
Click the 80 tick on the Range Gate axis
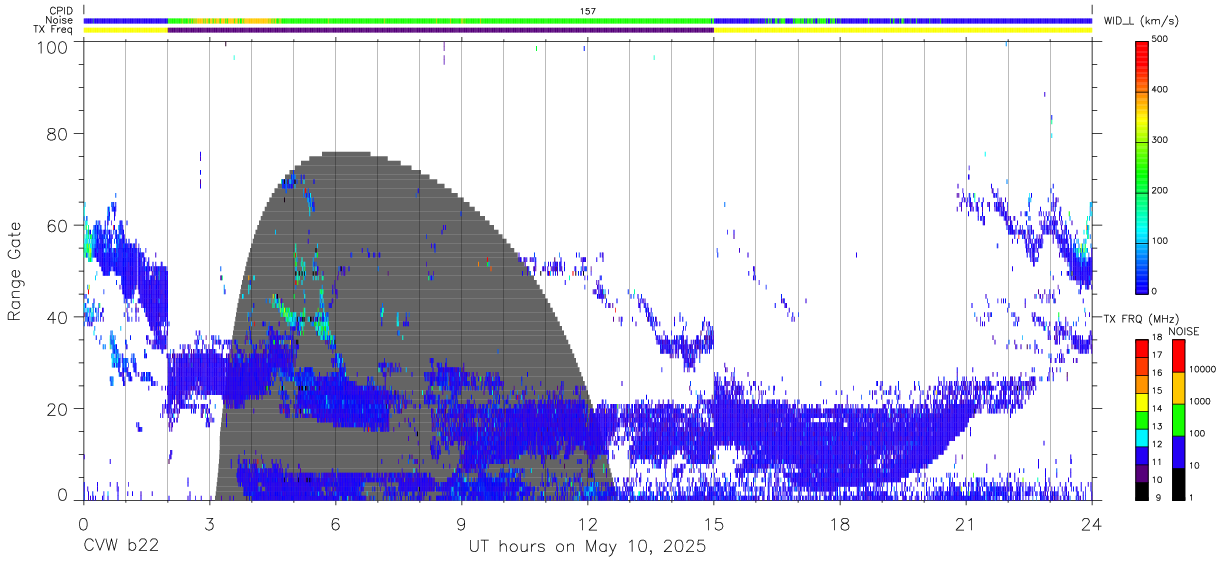coord(58,132)
